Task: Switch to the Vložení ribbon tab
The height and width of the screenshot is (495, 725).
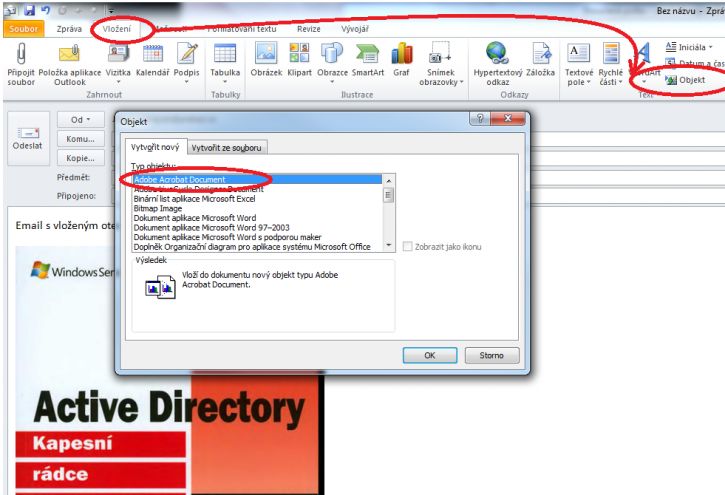Action: pos(117,29)
